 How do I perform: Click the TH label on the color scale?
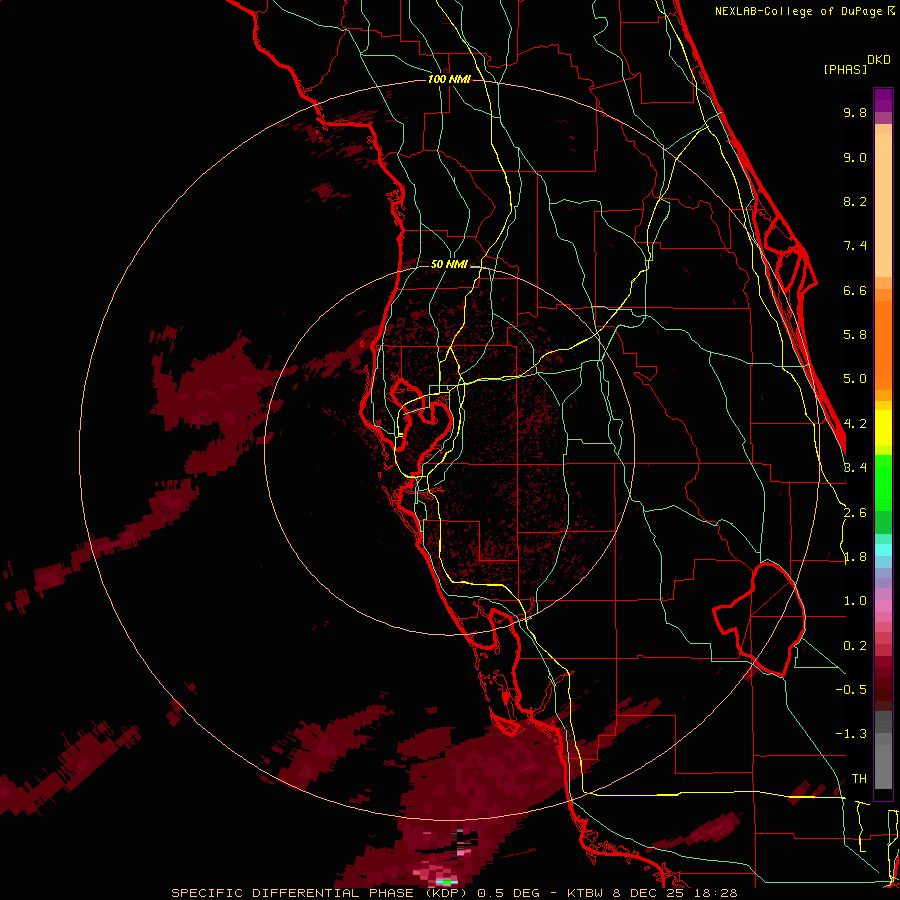pyautogui.click(x=859, y=779)
